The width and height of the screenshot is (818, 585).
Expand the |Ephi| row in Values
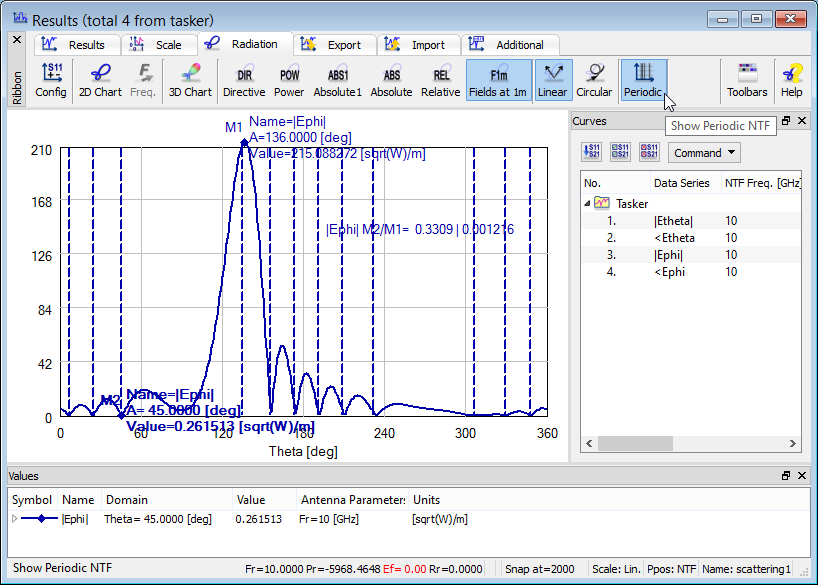[14, 519]
